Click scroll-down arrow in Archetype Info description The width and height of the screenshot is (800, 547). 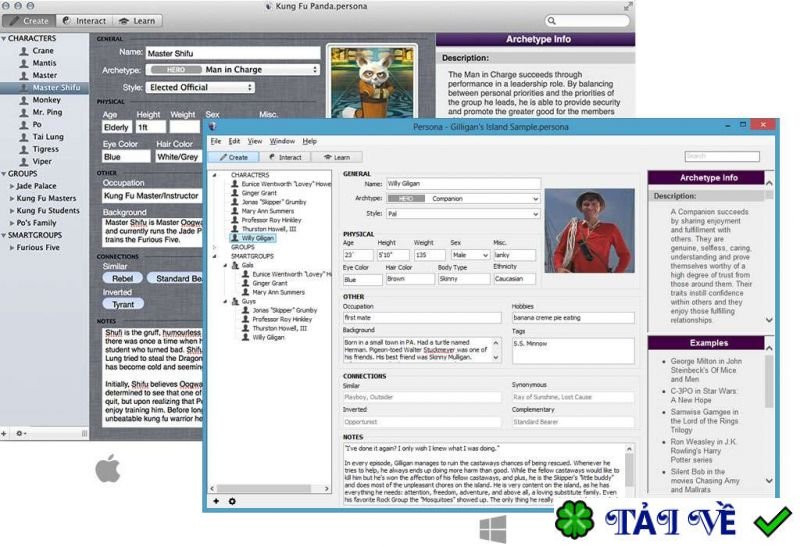coord(769,320)
